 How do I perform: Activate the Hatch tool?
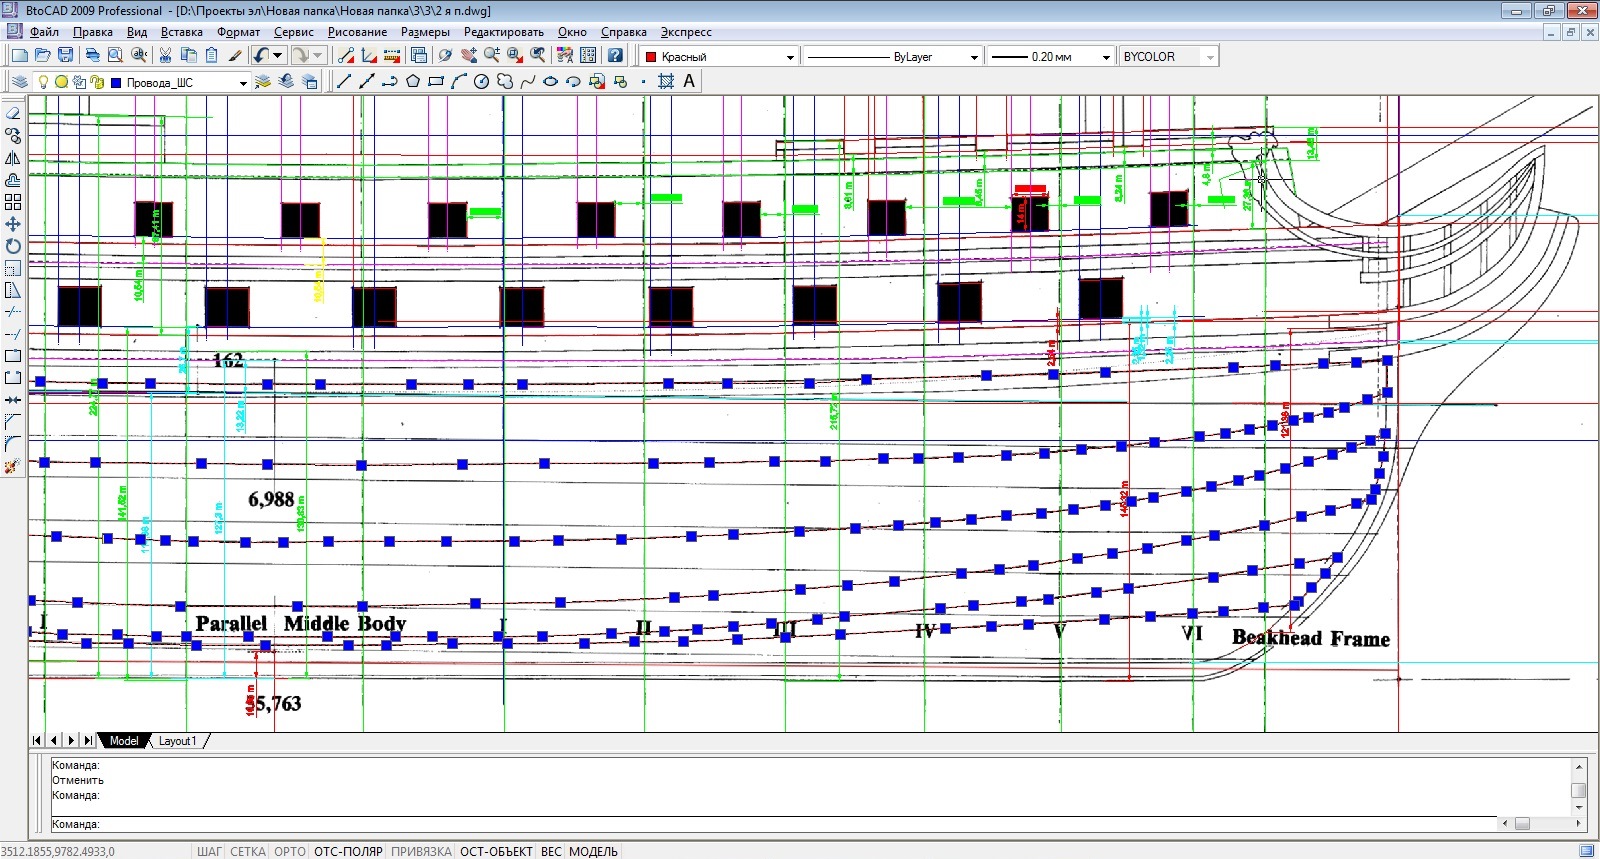666,82
